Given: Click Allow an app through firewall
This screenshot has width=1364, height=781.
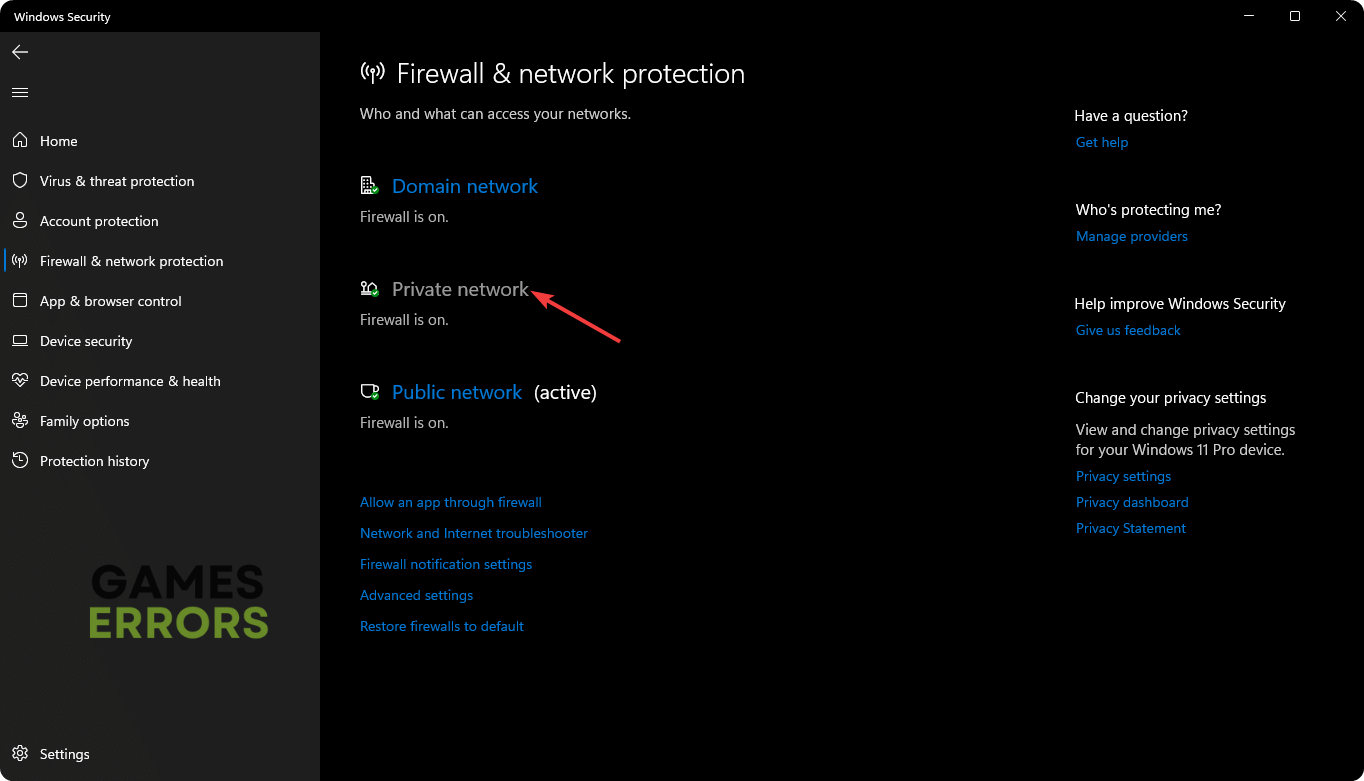Looking at the screenshot, I should [450, 502].
